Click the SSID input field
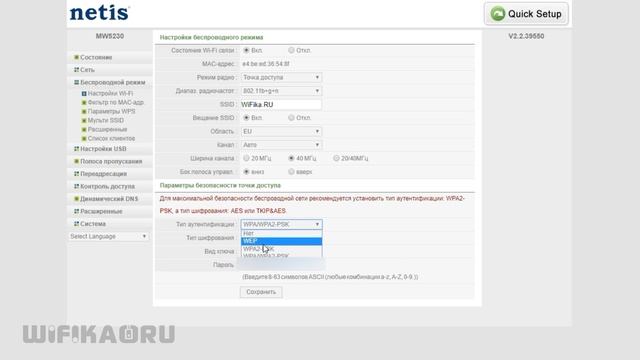This screenshot has width=640, height=360. [281, 104]
